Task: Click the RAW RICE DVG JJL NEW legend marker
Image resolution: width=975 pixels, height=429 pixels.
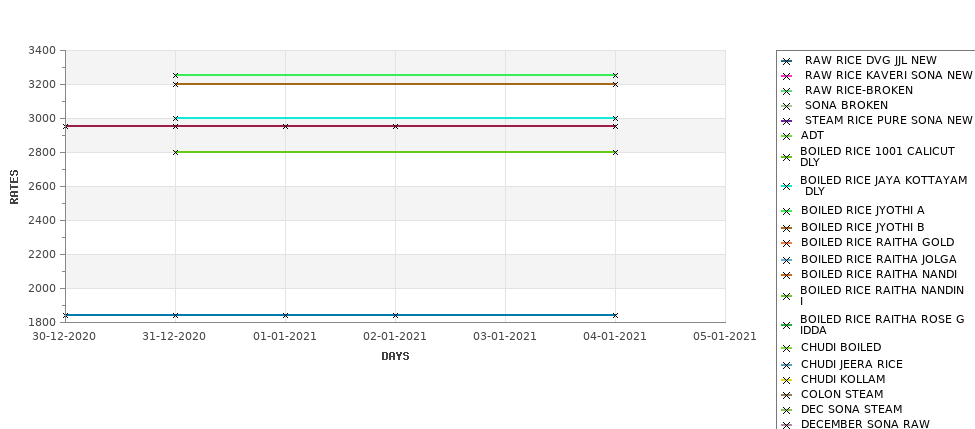Action: click(786, 61)
